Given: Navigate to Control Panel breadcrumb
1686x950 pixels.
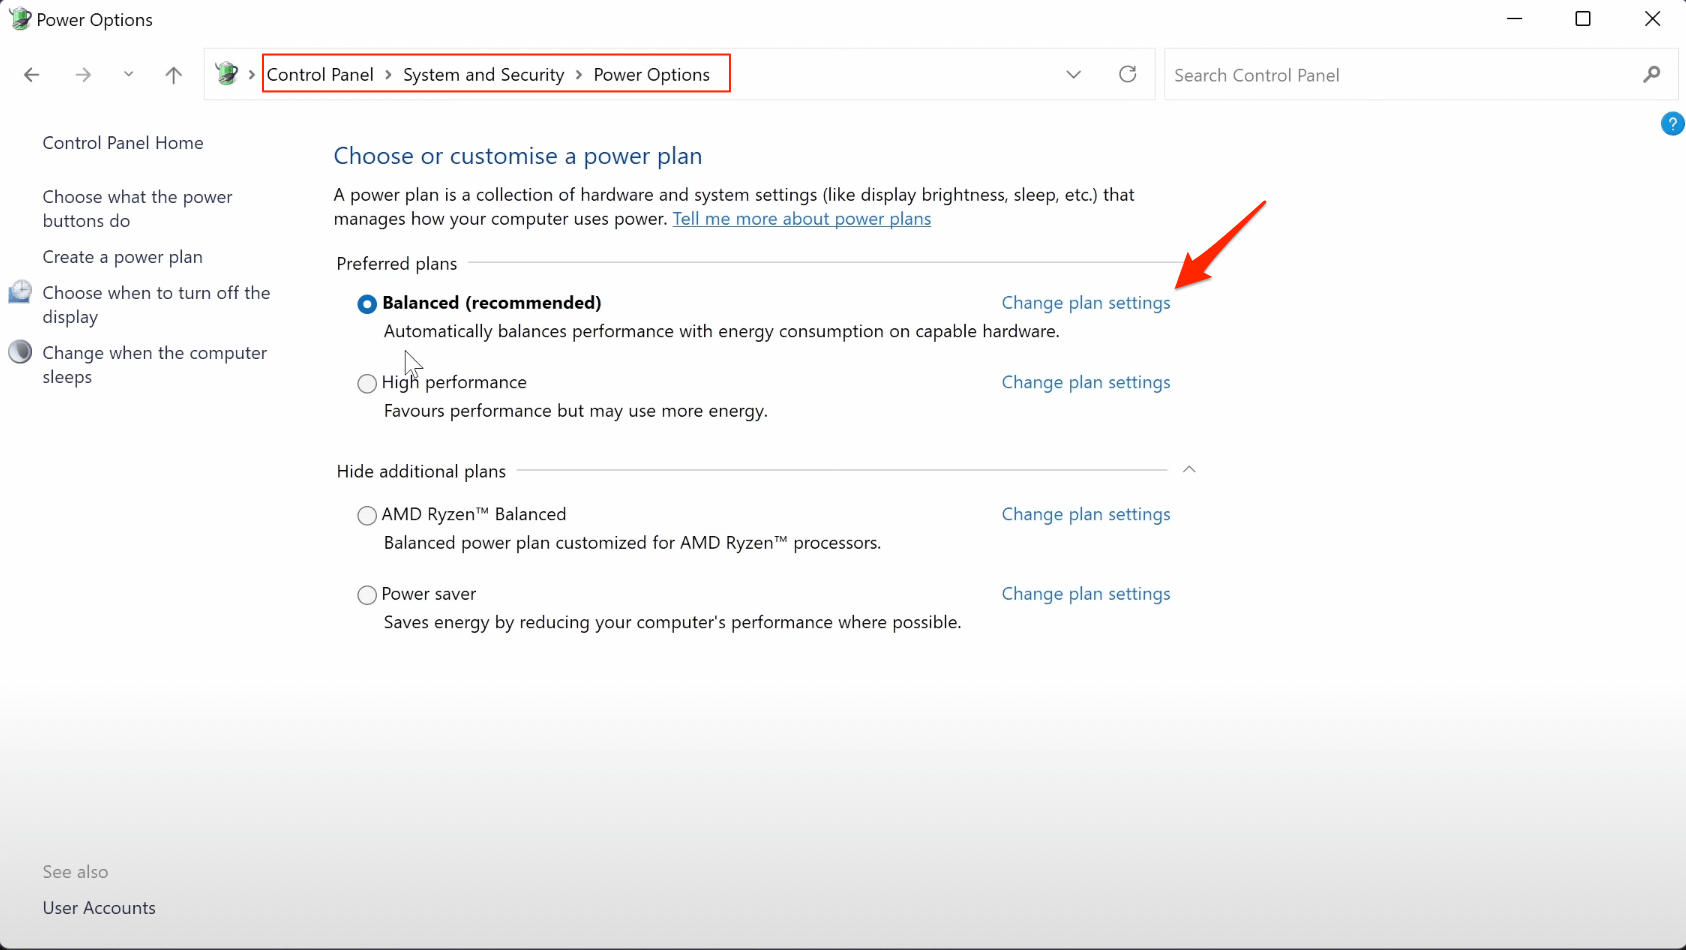Looking at the screenshot, I should (x=320, y=75).
